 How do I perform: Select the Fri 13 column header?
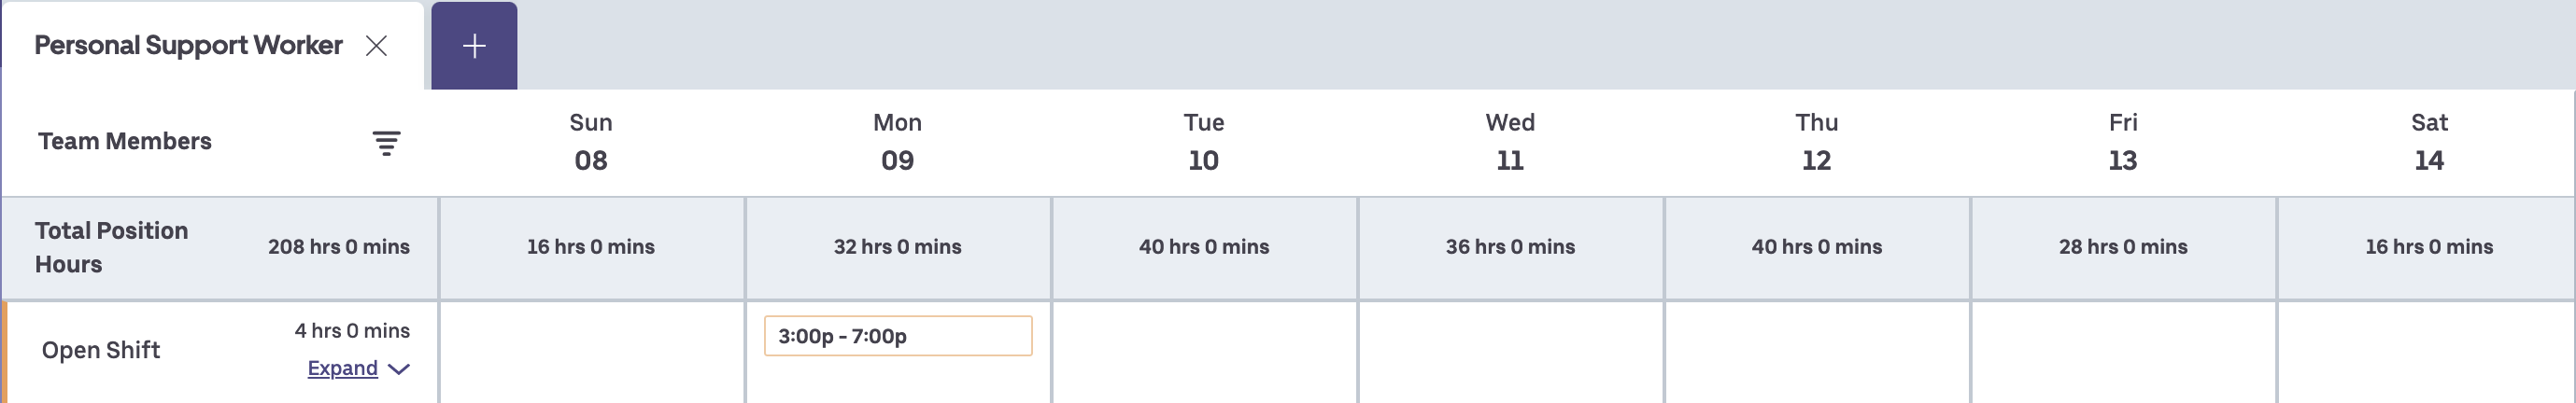[2122, 142]
